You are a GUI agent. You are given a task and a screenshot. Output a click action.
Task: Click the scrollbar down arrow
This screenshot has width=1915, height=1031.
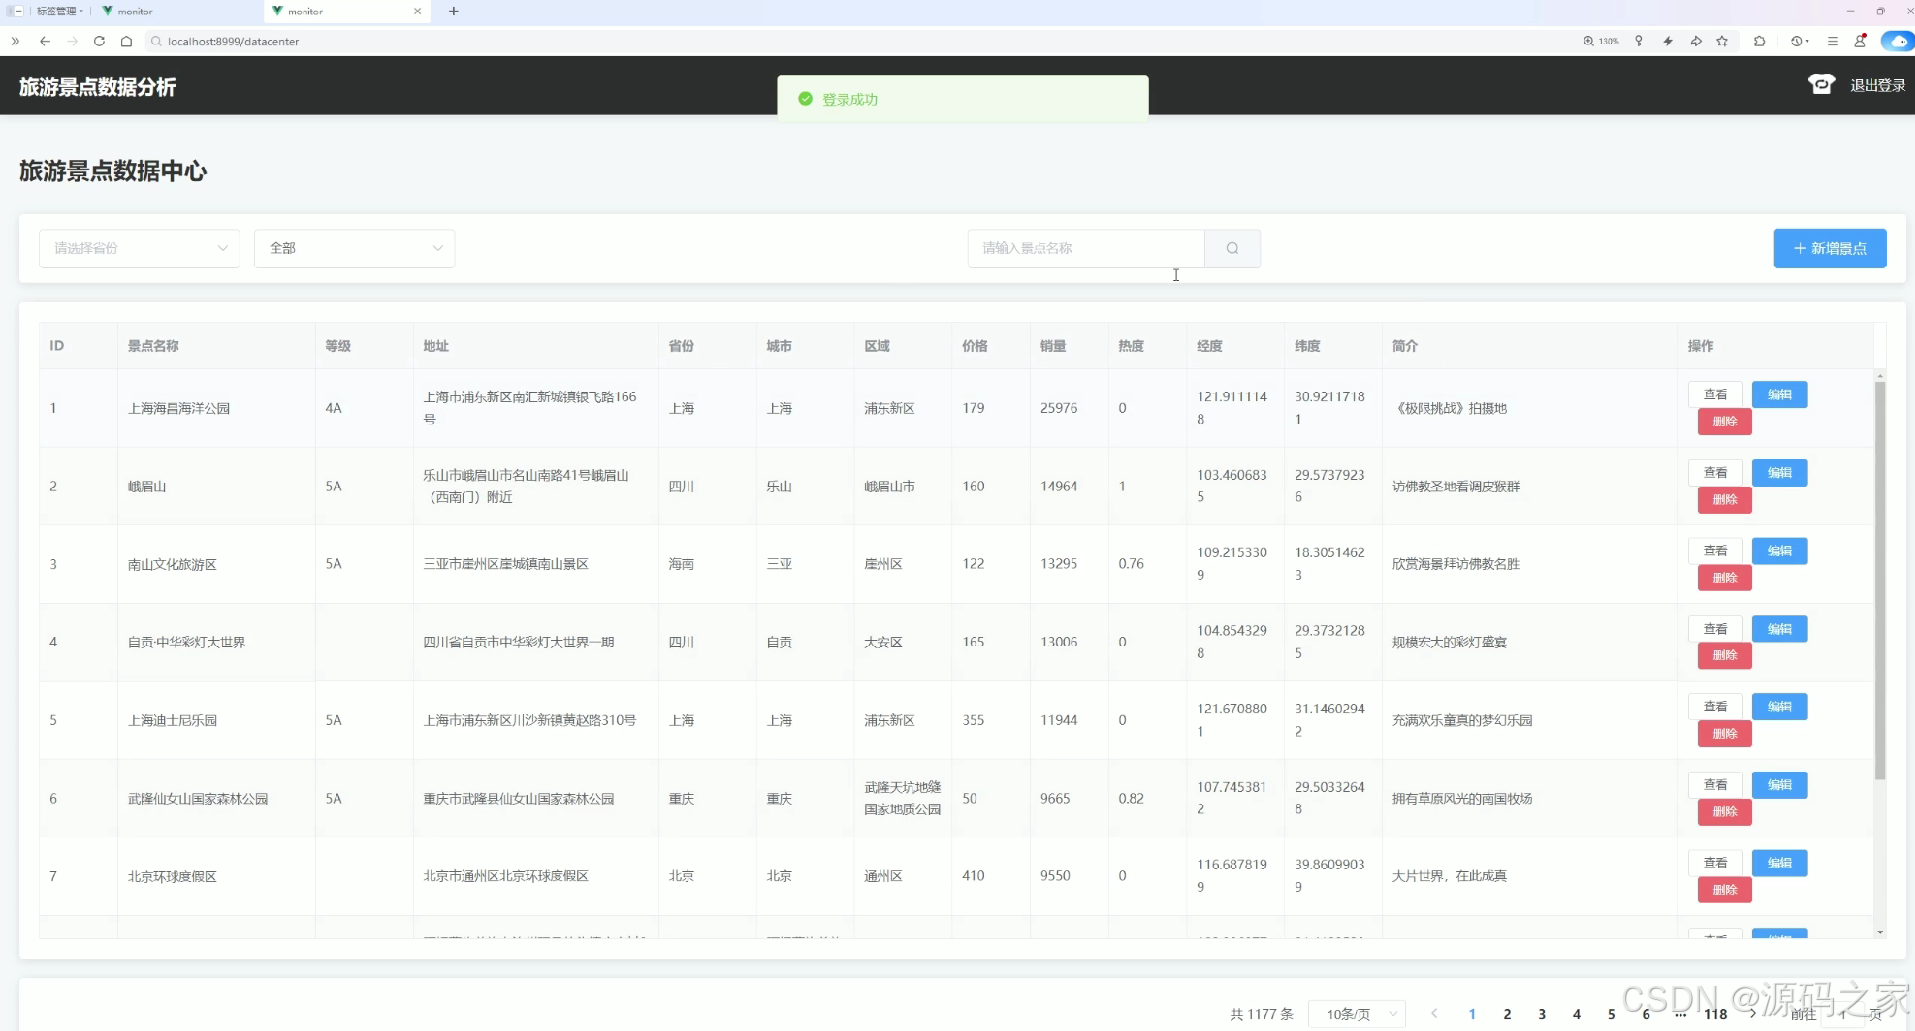point(1880,931)
